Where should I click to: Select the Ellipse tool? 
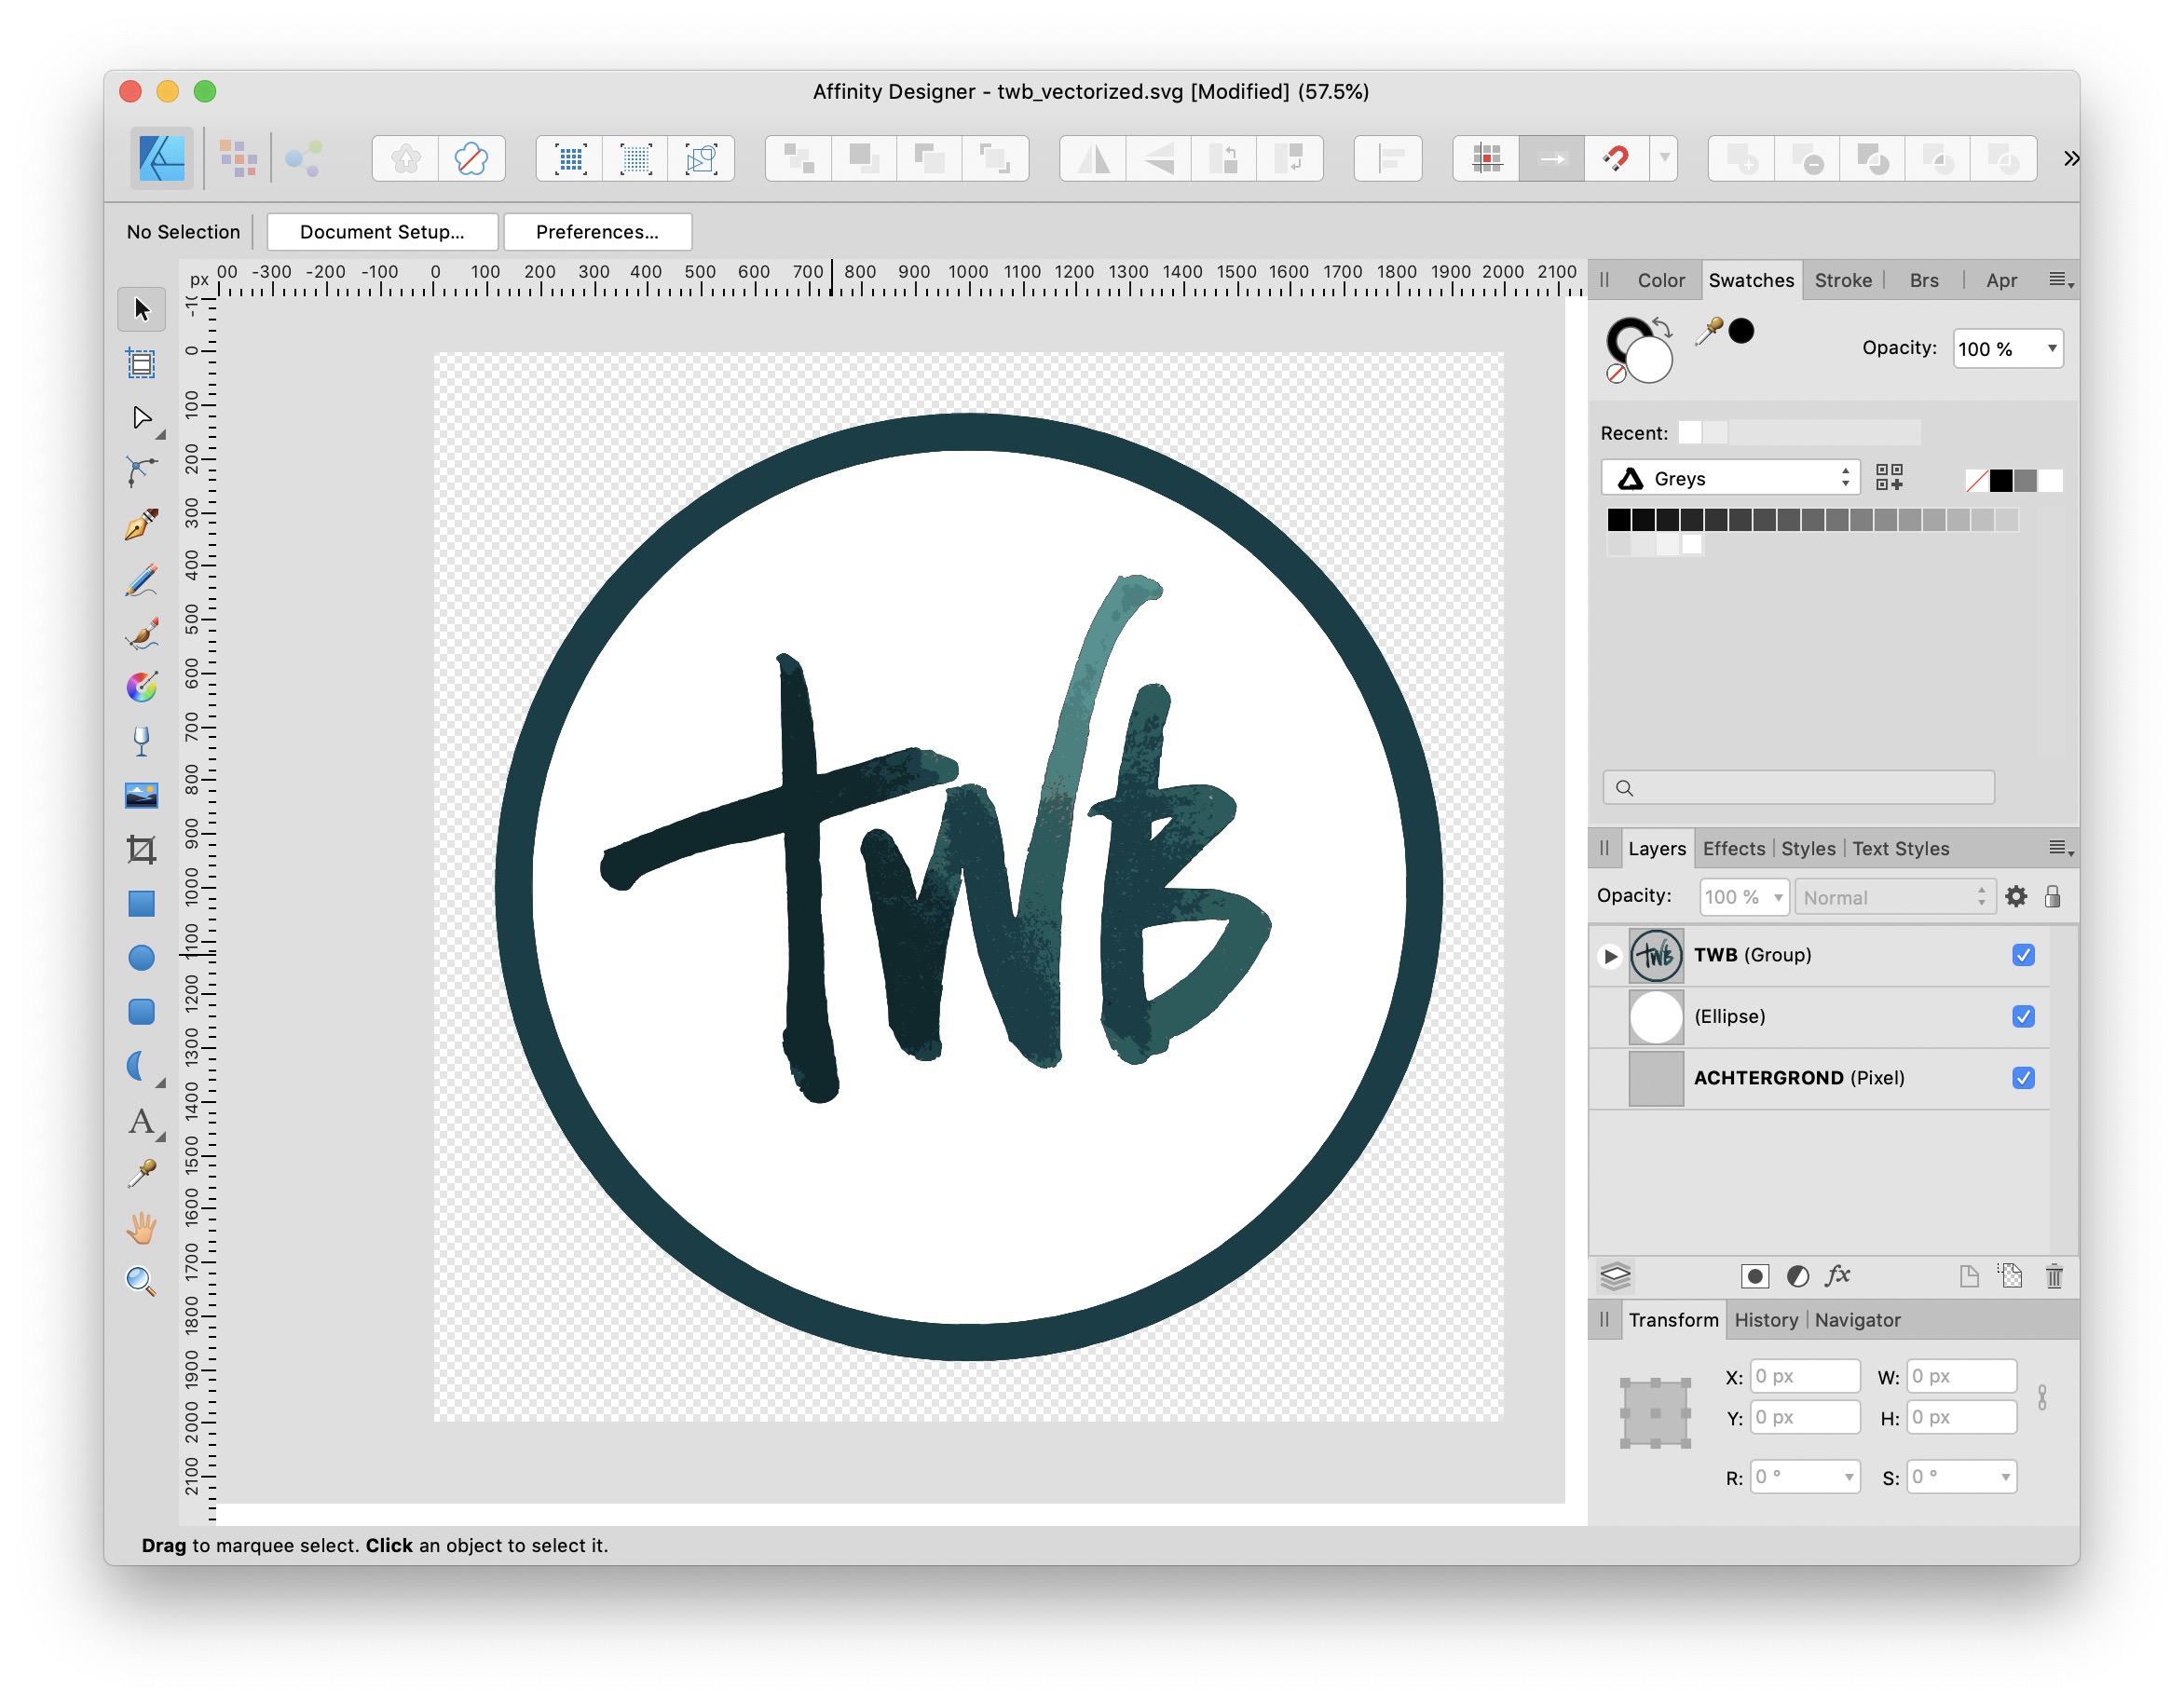coord(141,958)
